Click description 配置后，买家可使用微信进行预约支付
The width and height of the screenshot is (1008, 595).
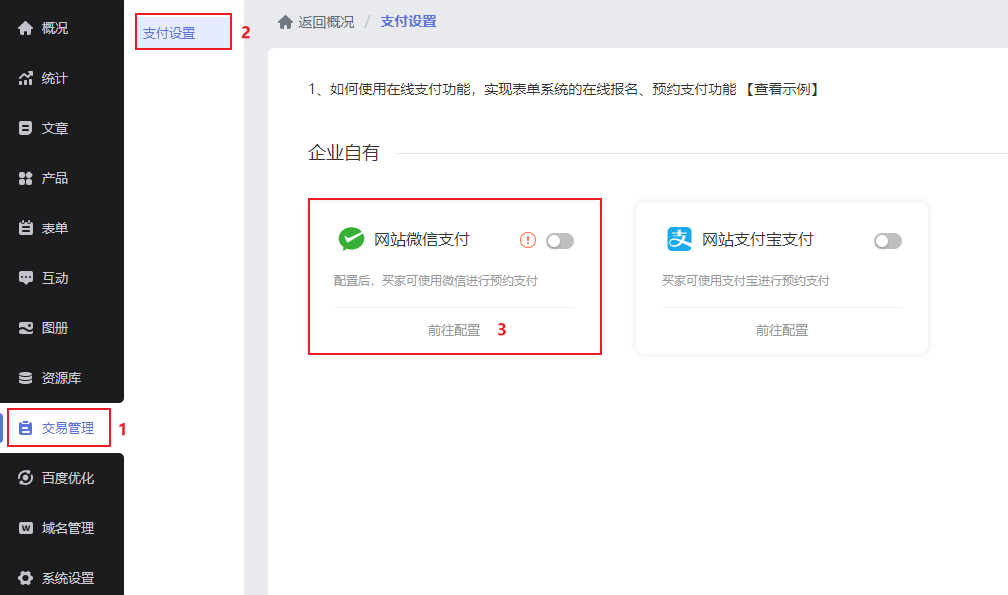[x=436, y=281]
